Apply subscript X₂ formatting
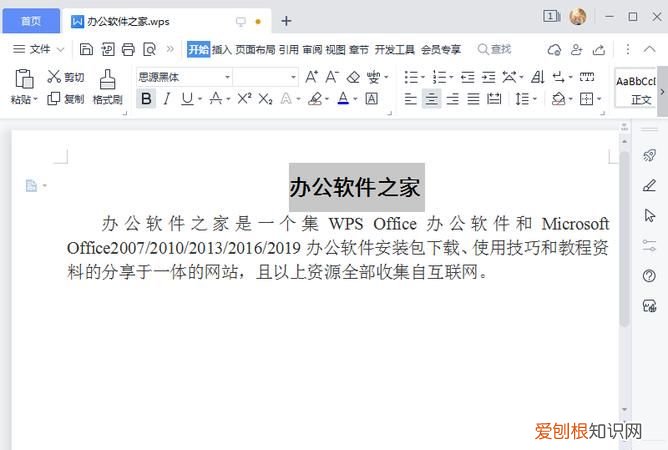 265,99
